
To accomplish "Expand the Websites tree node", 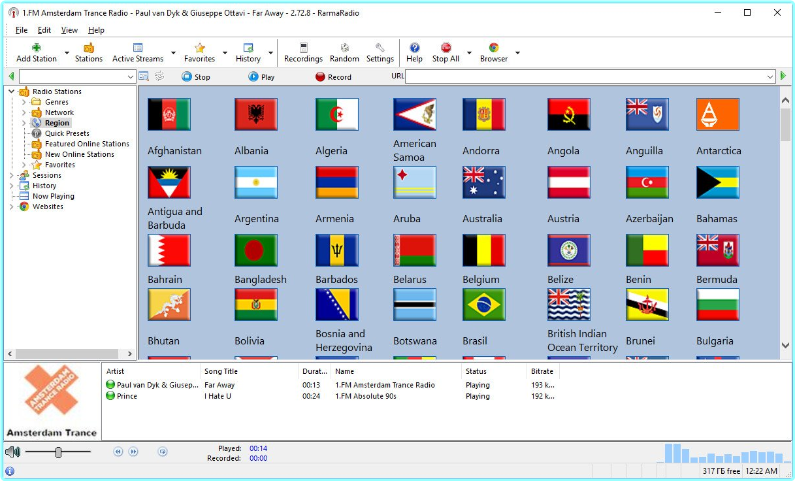I will pyautogui.click(x=11, y=207).
